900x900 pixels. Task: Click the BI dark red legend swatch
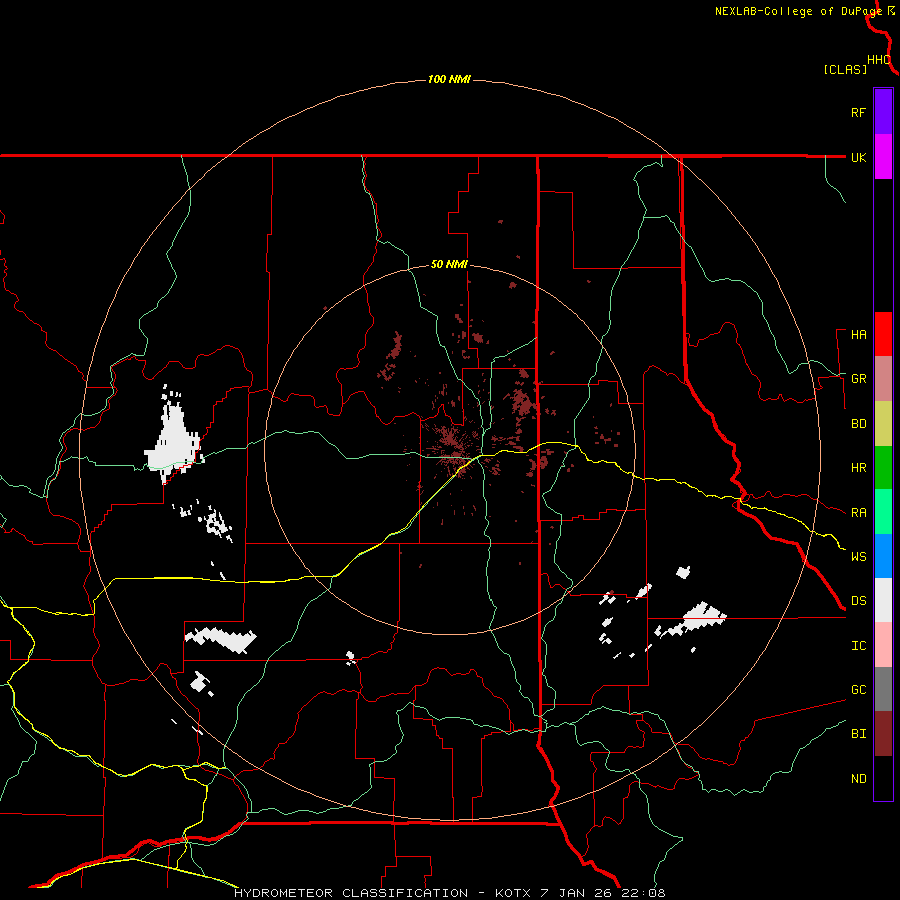click(x=883, y=734)
